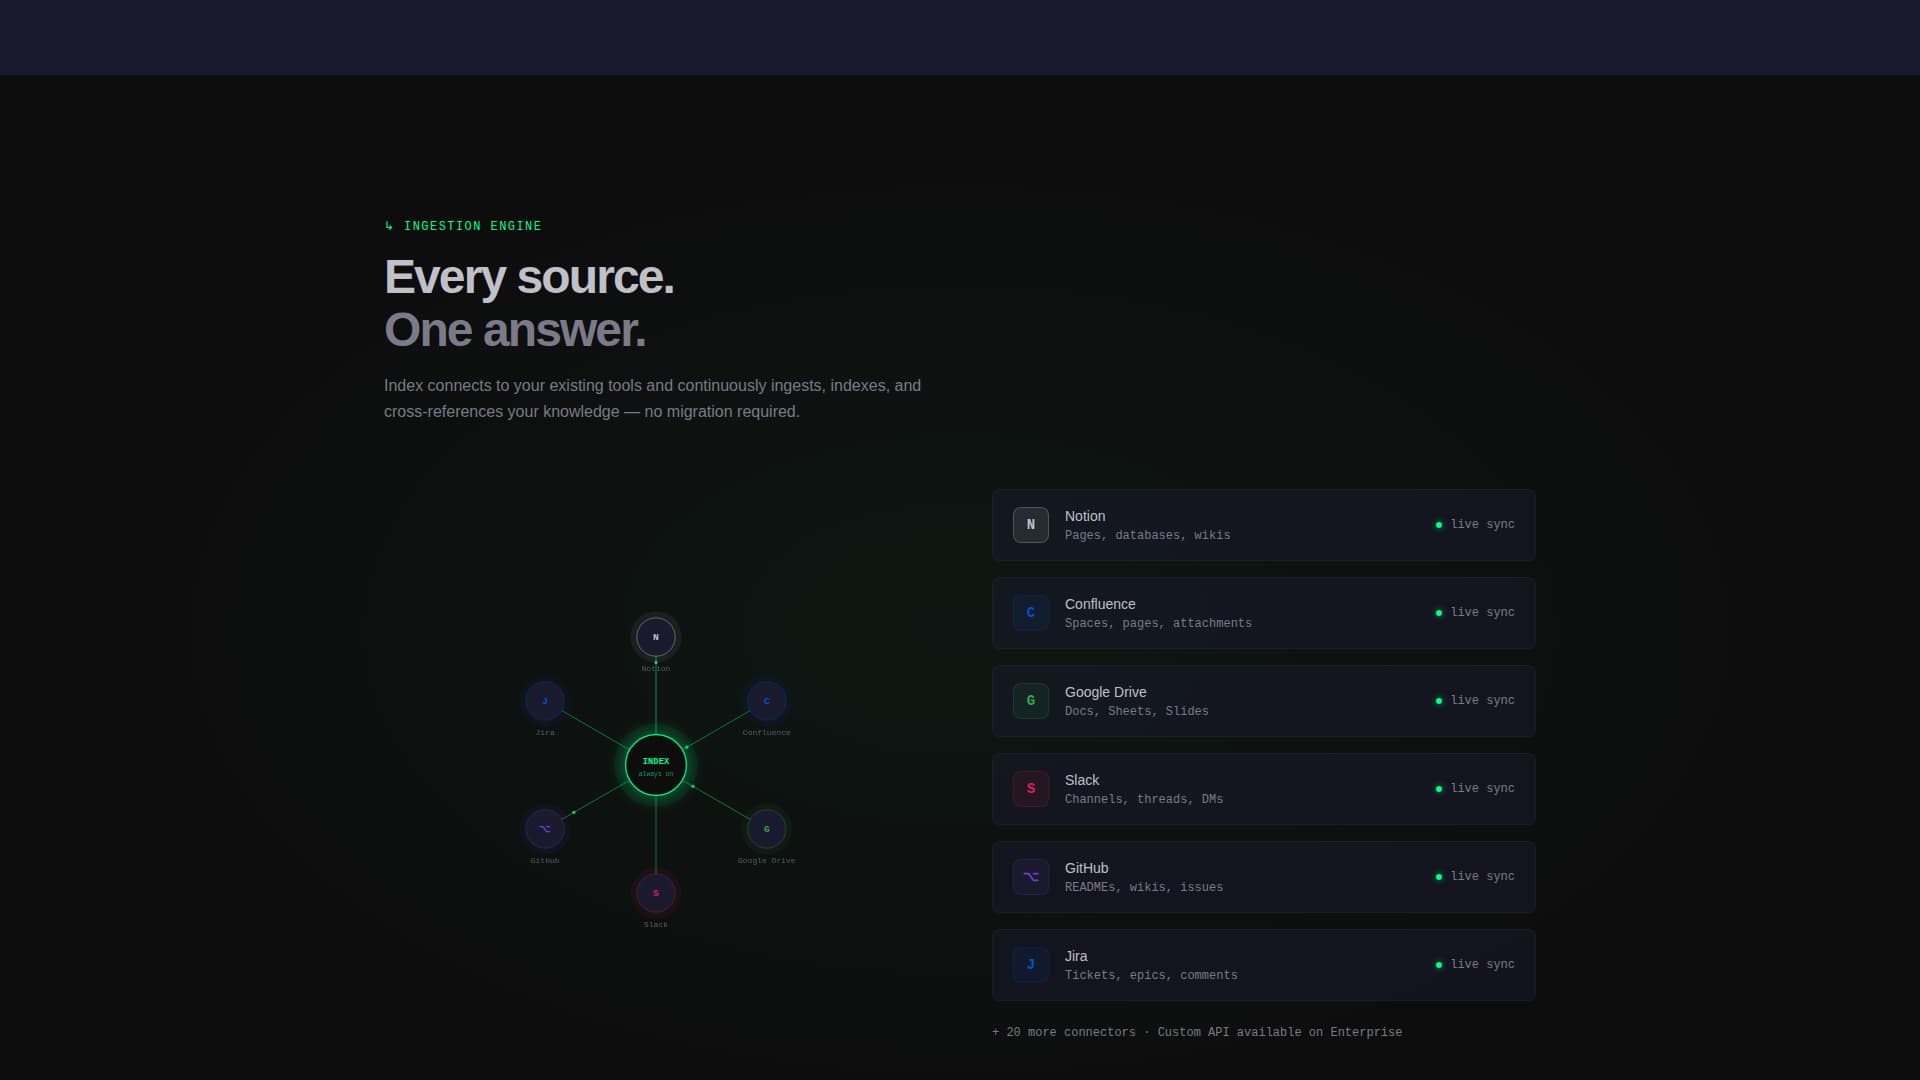
Task: Select the Slack node in the diagram
Action: point(656,893)
